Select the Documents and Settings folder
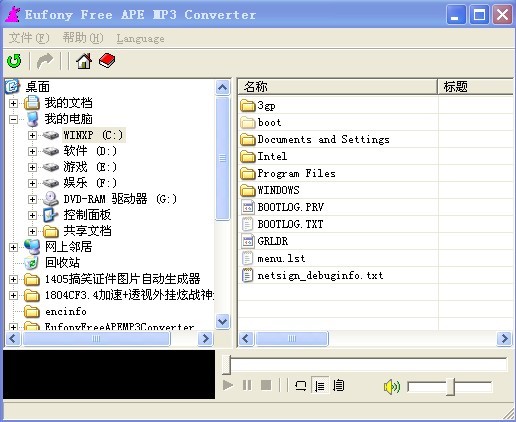Screen dimensions: 516x422 (x=323, y=139)
